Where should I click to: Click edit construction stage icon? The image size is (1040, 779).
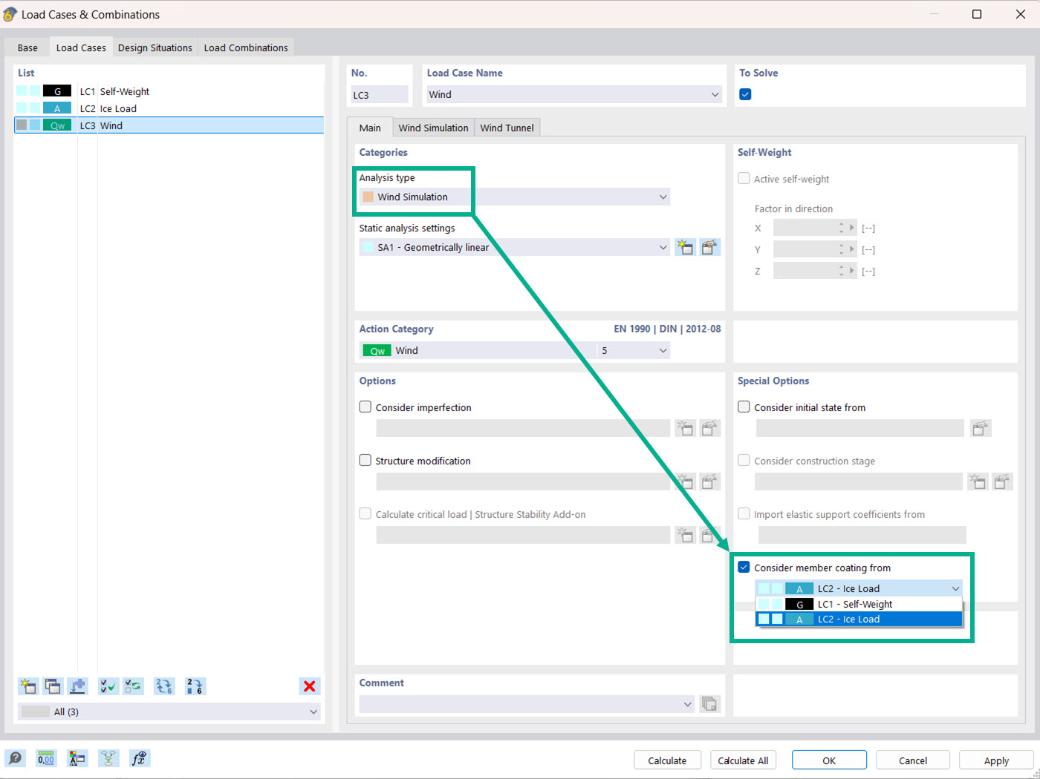pos(1002,482)
